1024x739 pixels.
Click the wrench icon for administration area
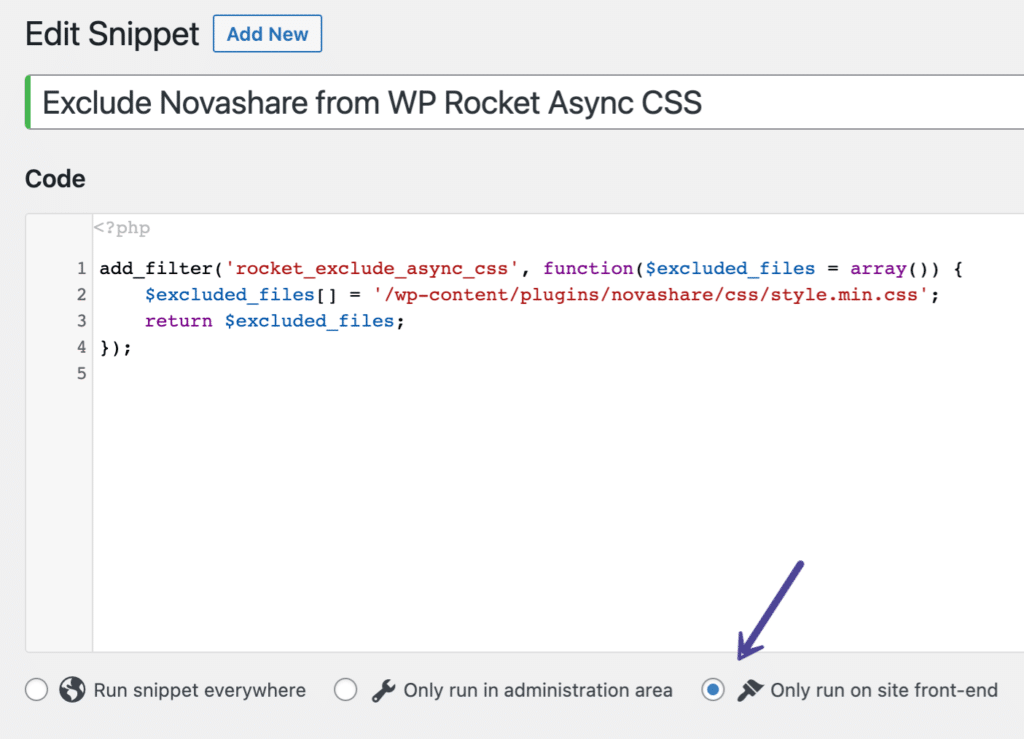[x=383, y=690]
